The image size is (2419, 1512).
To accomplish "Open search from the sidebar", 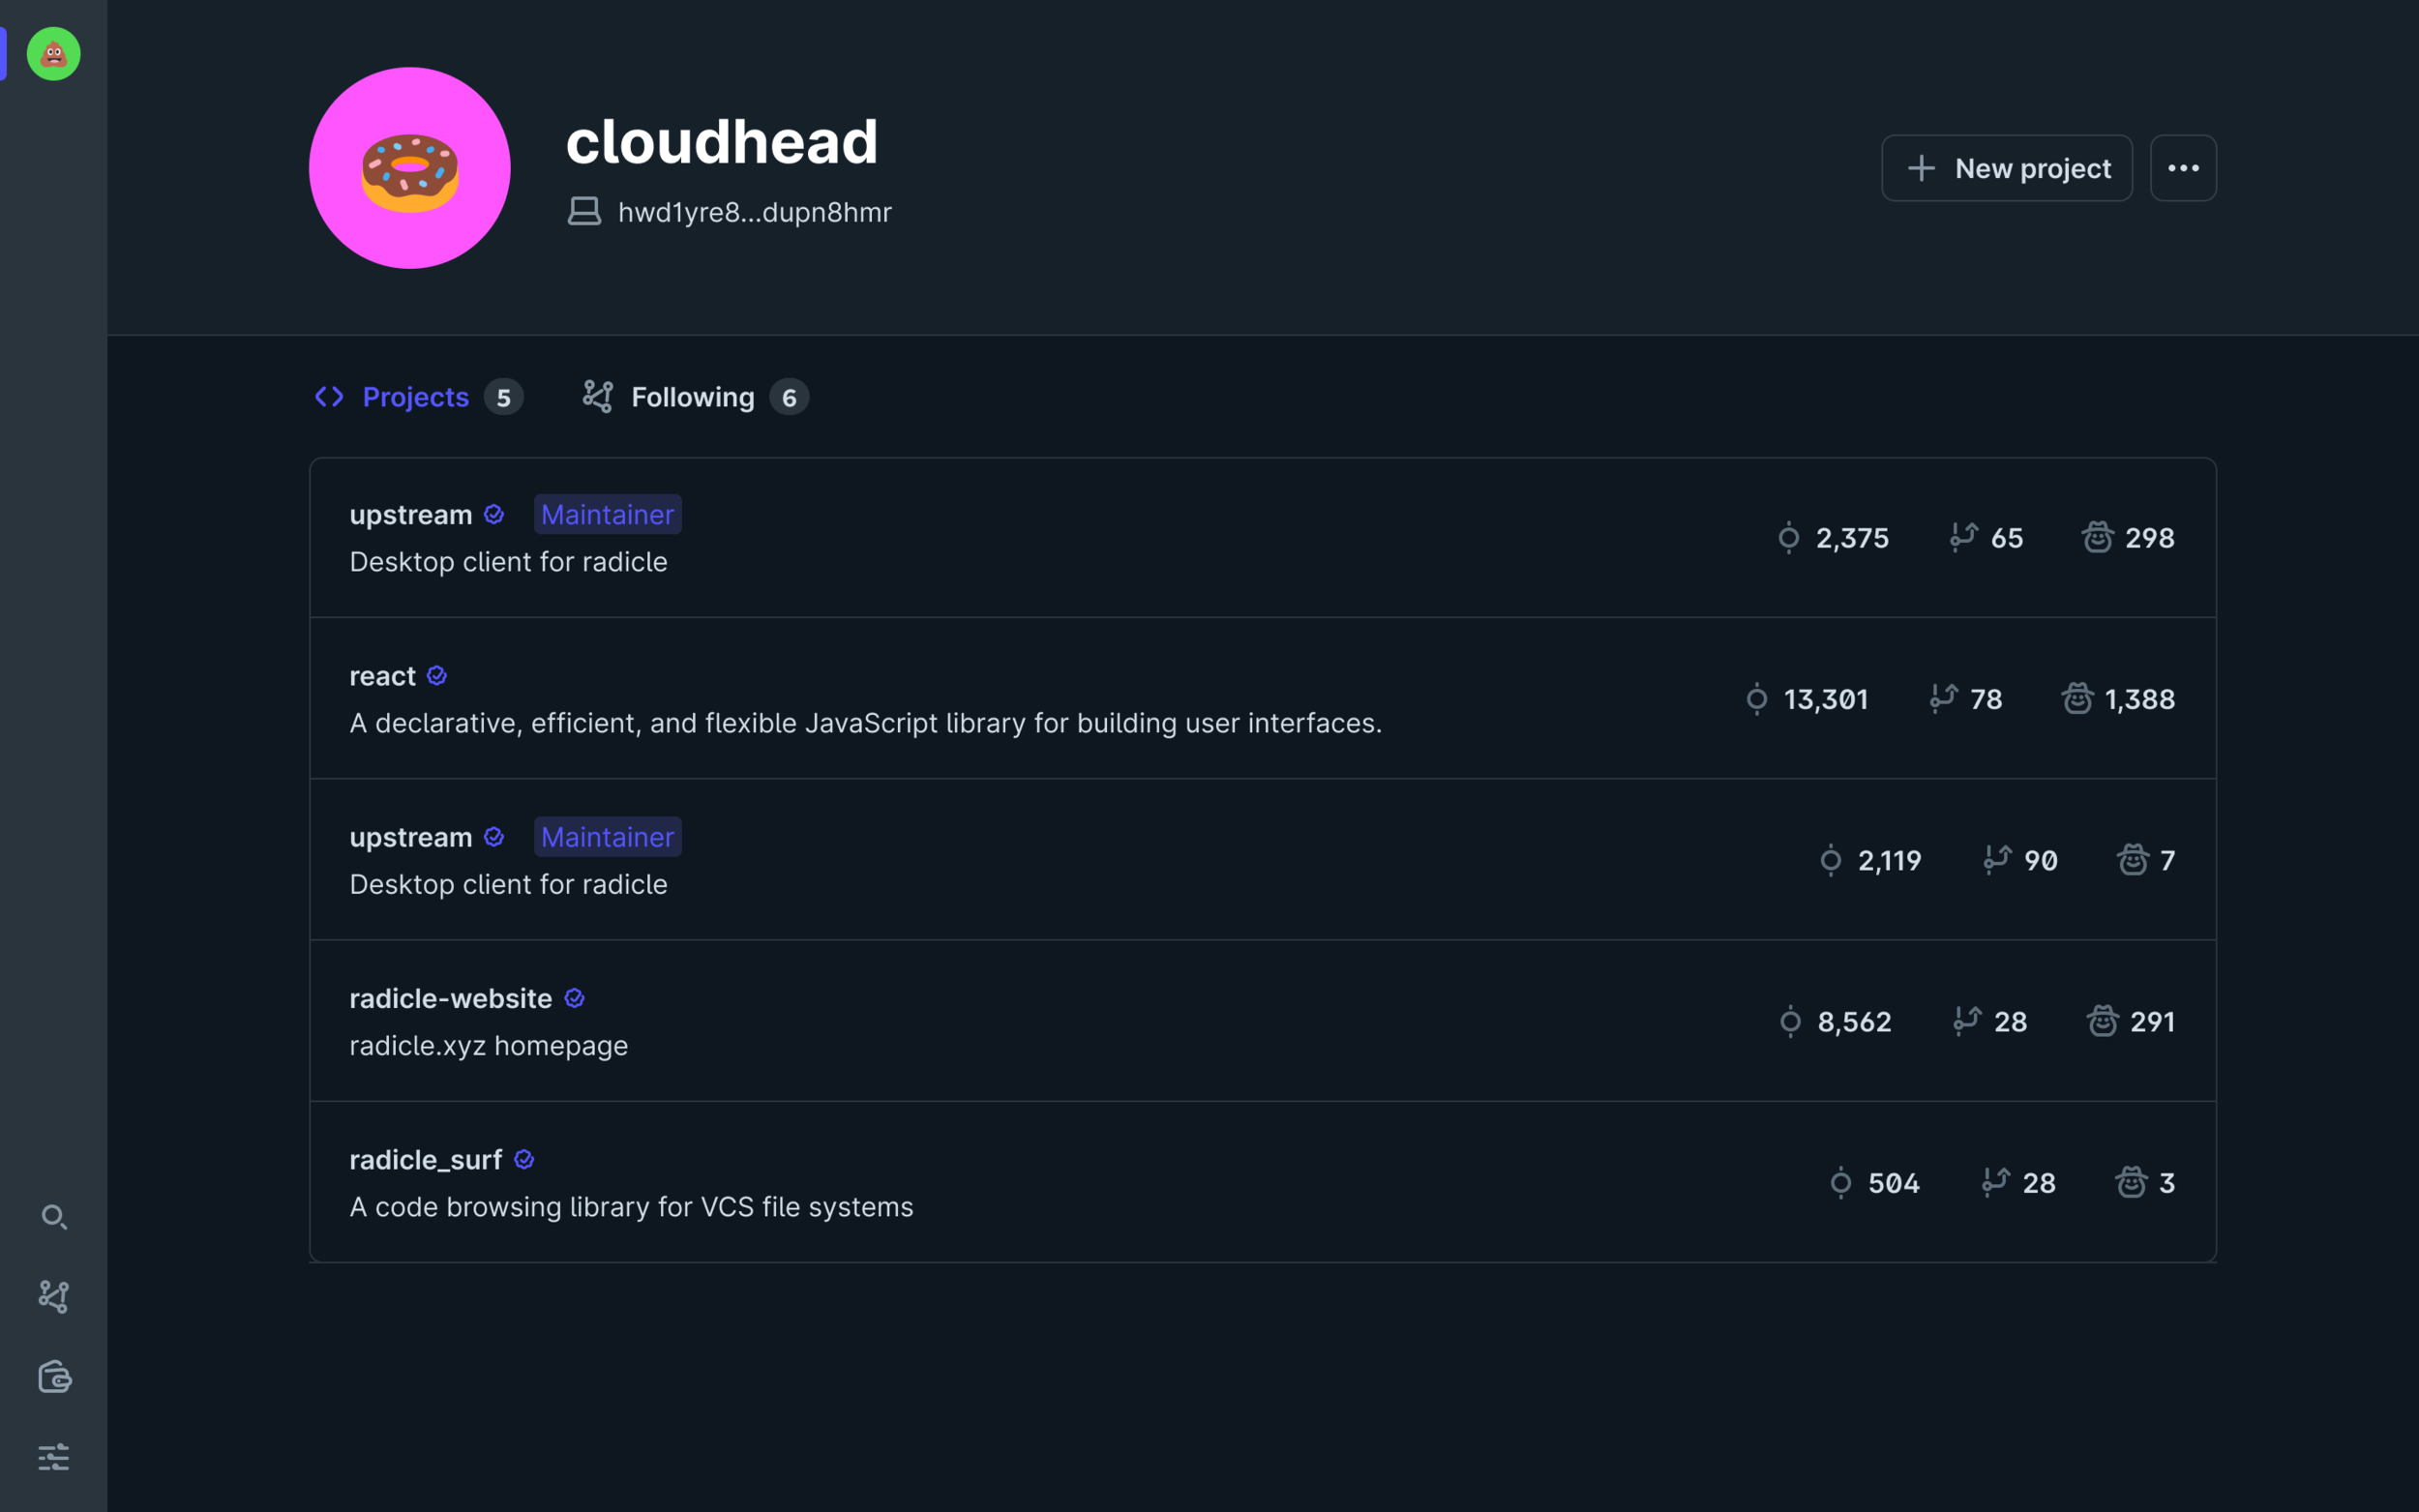I will click(53, 1217).
